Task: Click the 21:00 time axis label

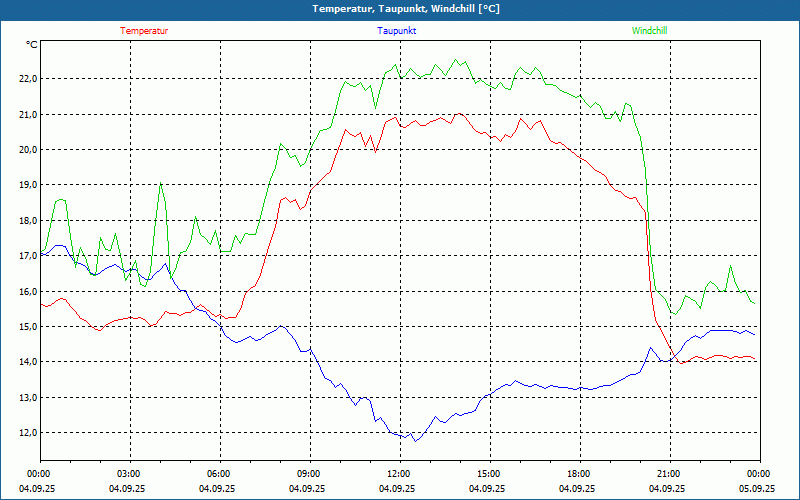Action: (668, 474)
